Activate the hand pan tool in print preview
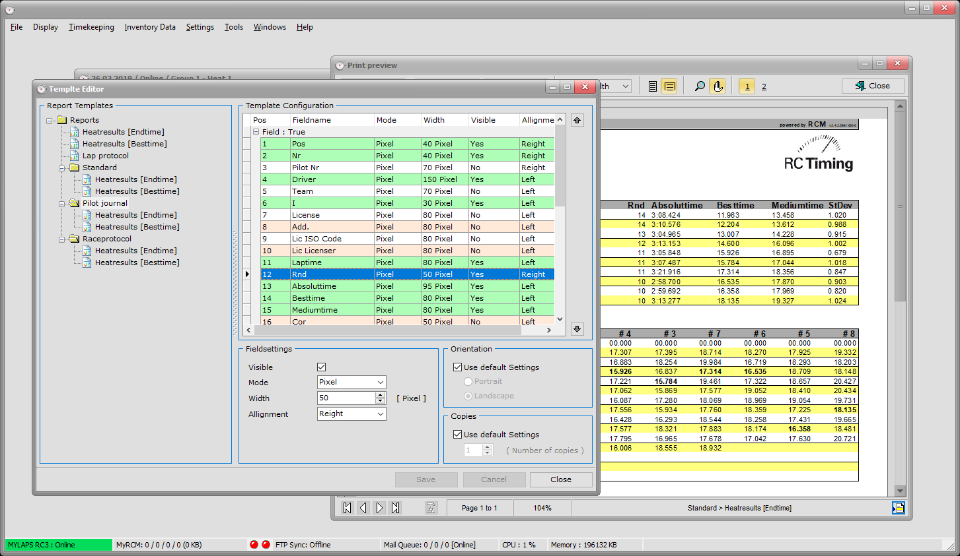960x556 pixels. (718, 86)
